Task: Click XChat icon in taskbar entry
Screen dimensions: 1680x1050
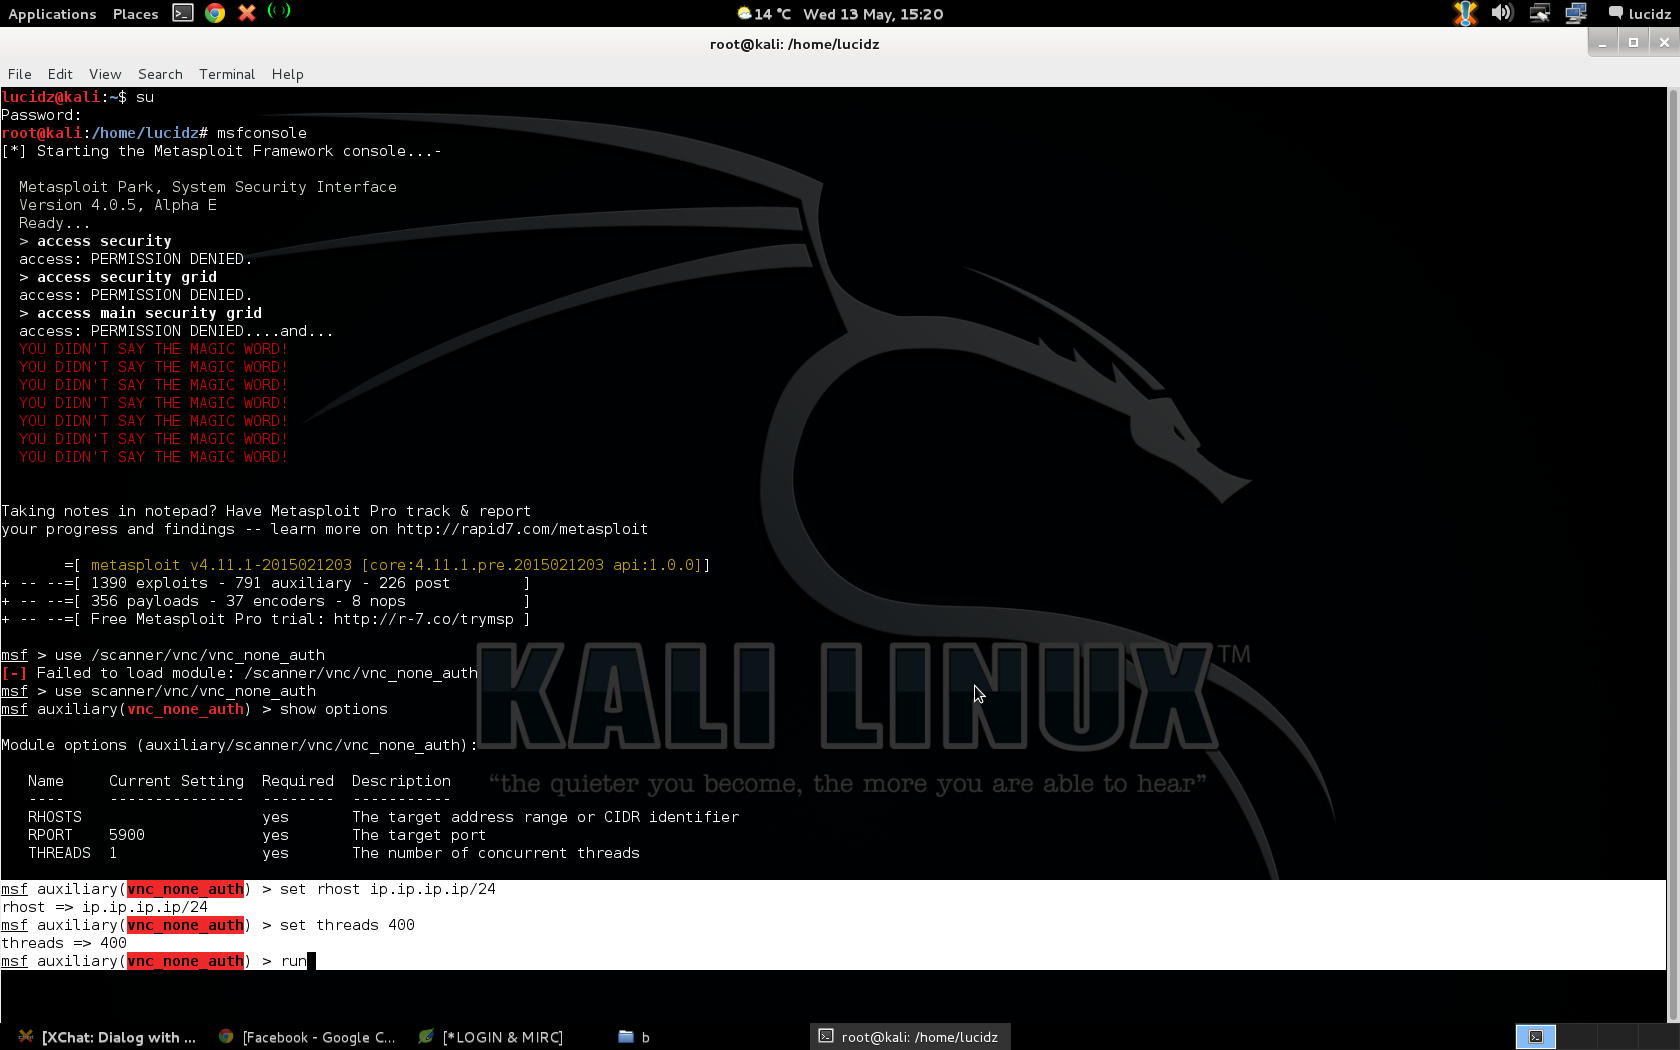Action: coord(27,1037)
